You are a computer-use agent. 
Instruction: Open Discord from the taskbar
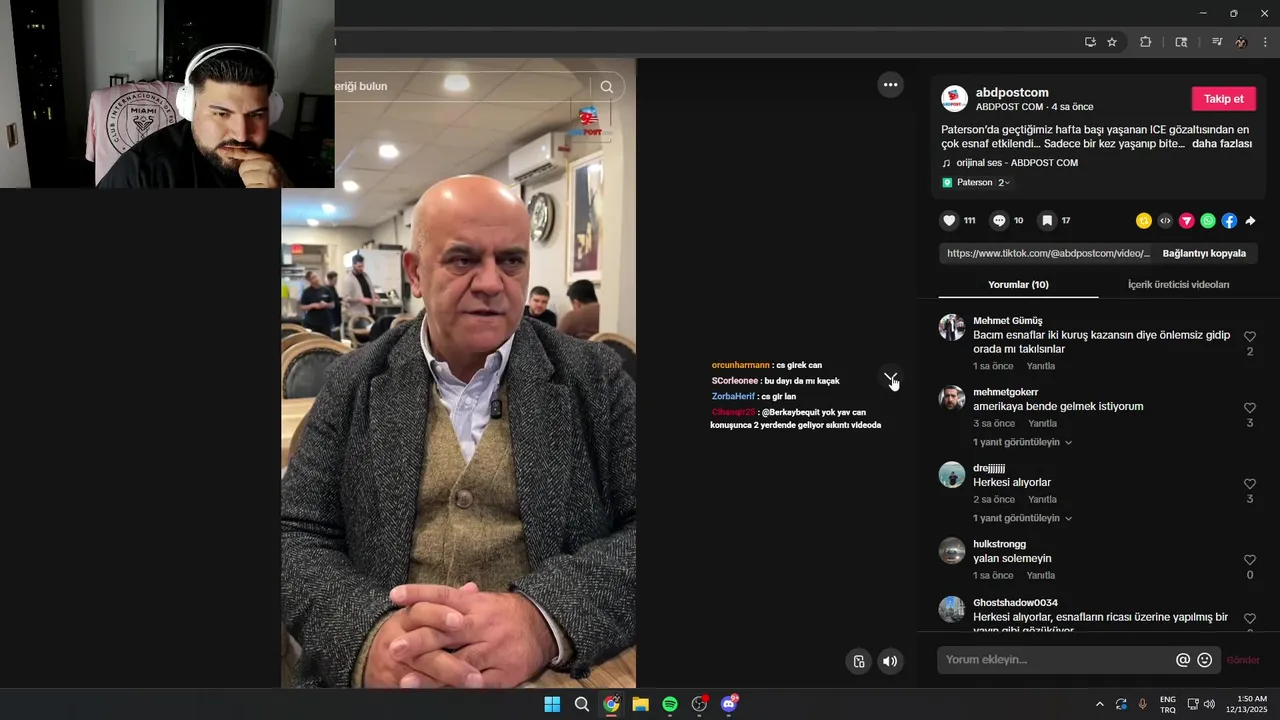pyautogui.click(x=730, y=704)
